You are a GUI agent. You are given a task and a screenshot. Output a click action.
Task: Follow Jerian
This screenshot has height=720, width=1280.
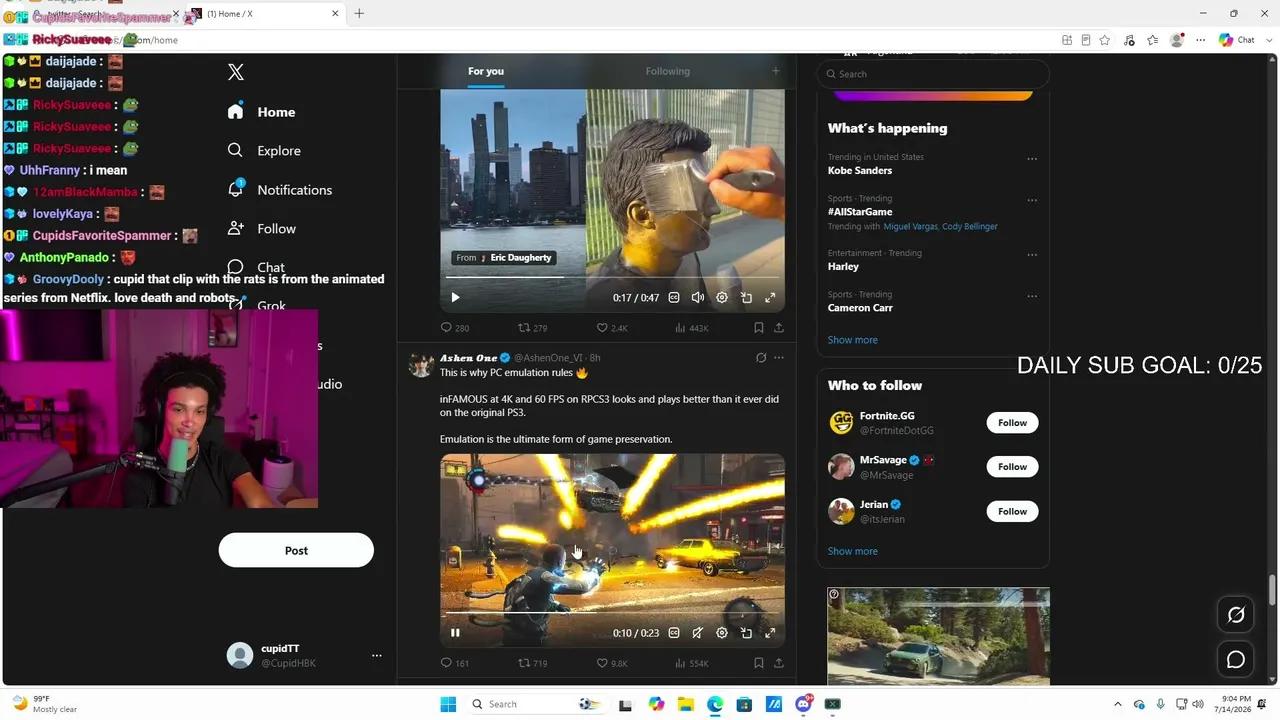pyautogui.click(x=1012, y=511)
